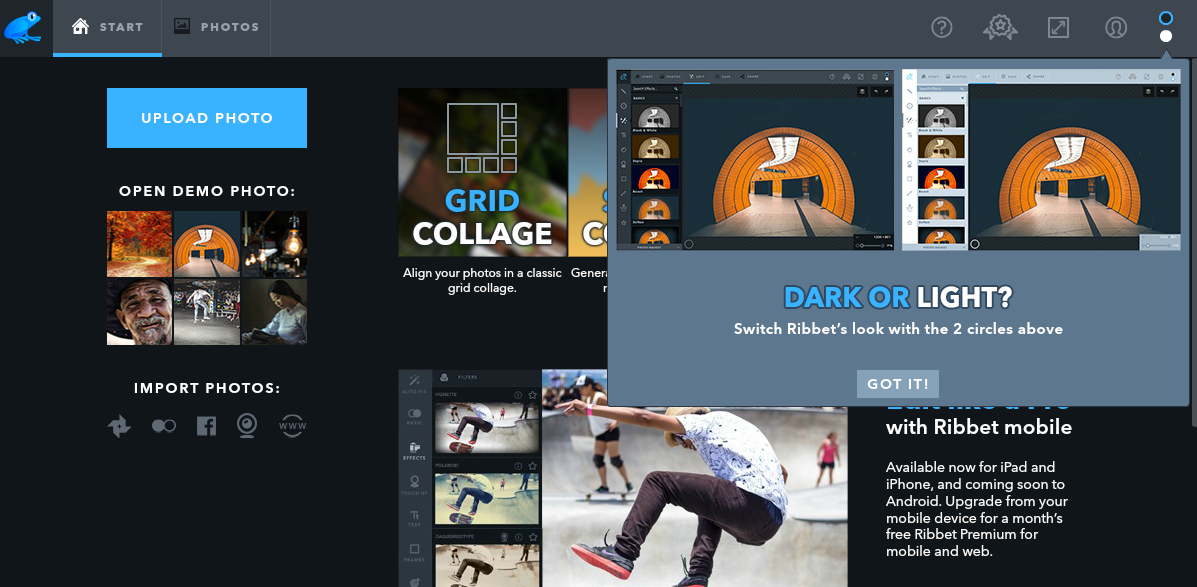Image resolution: width=1197 pixels, height=587 pixels.
Task: Import a photo using the webcam icon
Action: [248, 426]
